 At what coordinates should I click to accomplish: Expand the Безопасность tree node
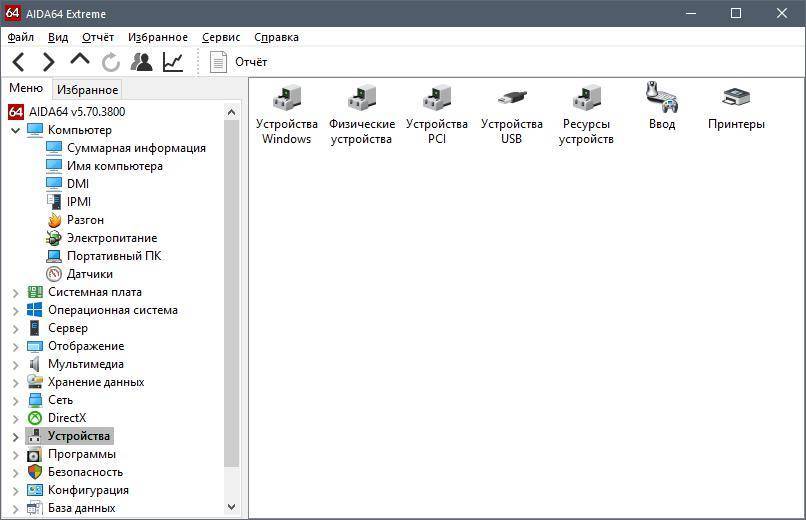tap(16, 472)
